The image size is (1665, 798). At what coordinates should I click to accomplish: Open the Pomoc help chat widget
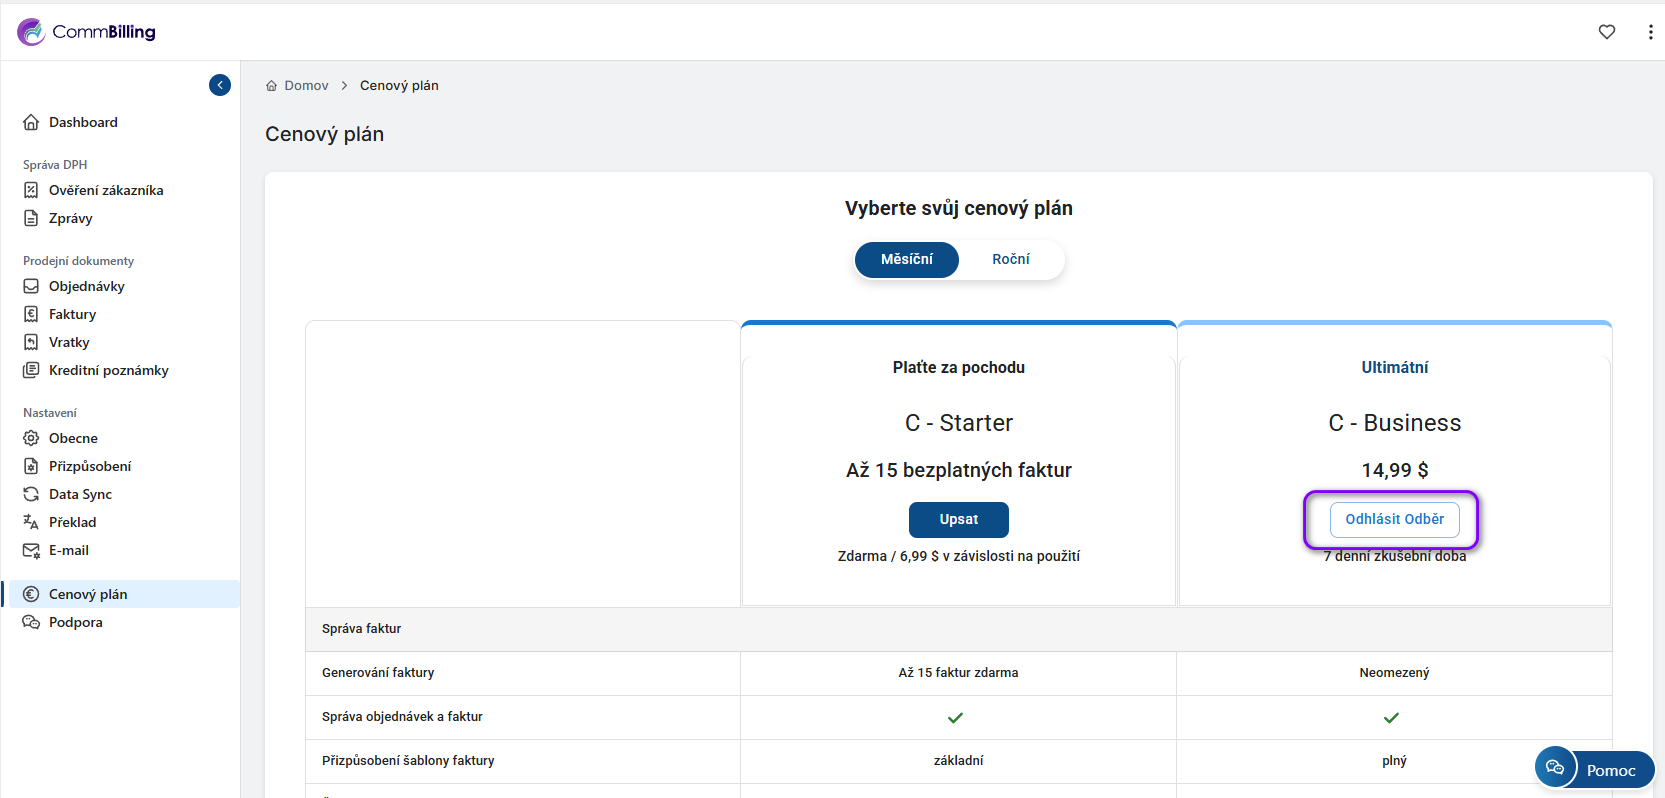click(x=1595, y=769)
